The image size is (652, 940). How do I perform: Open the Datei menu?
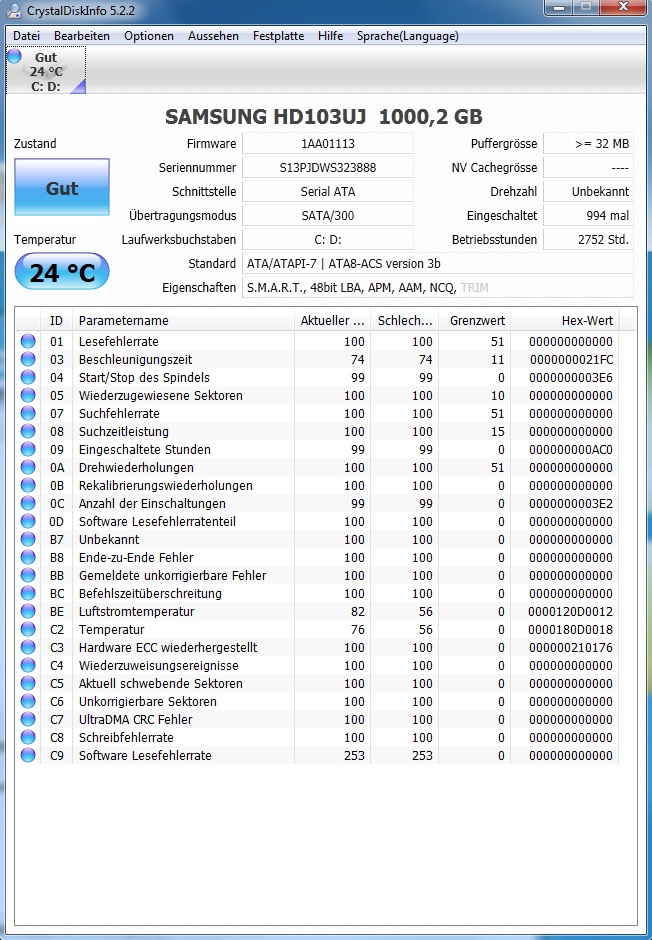[26, 36]
